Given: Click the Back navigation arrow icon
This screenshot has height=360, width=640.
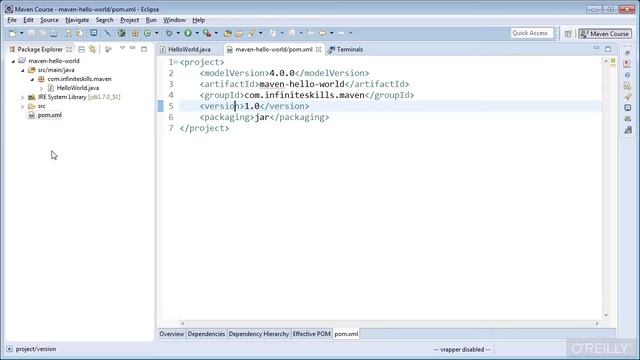Looking at the screenshot, I should [322, 33].
